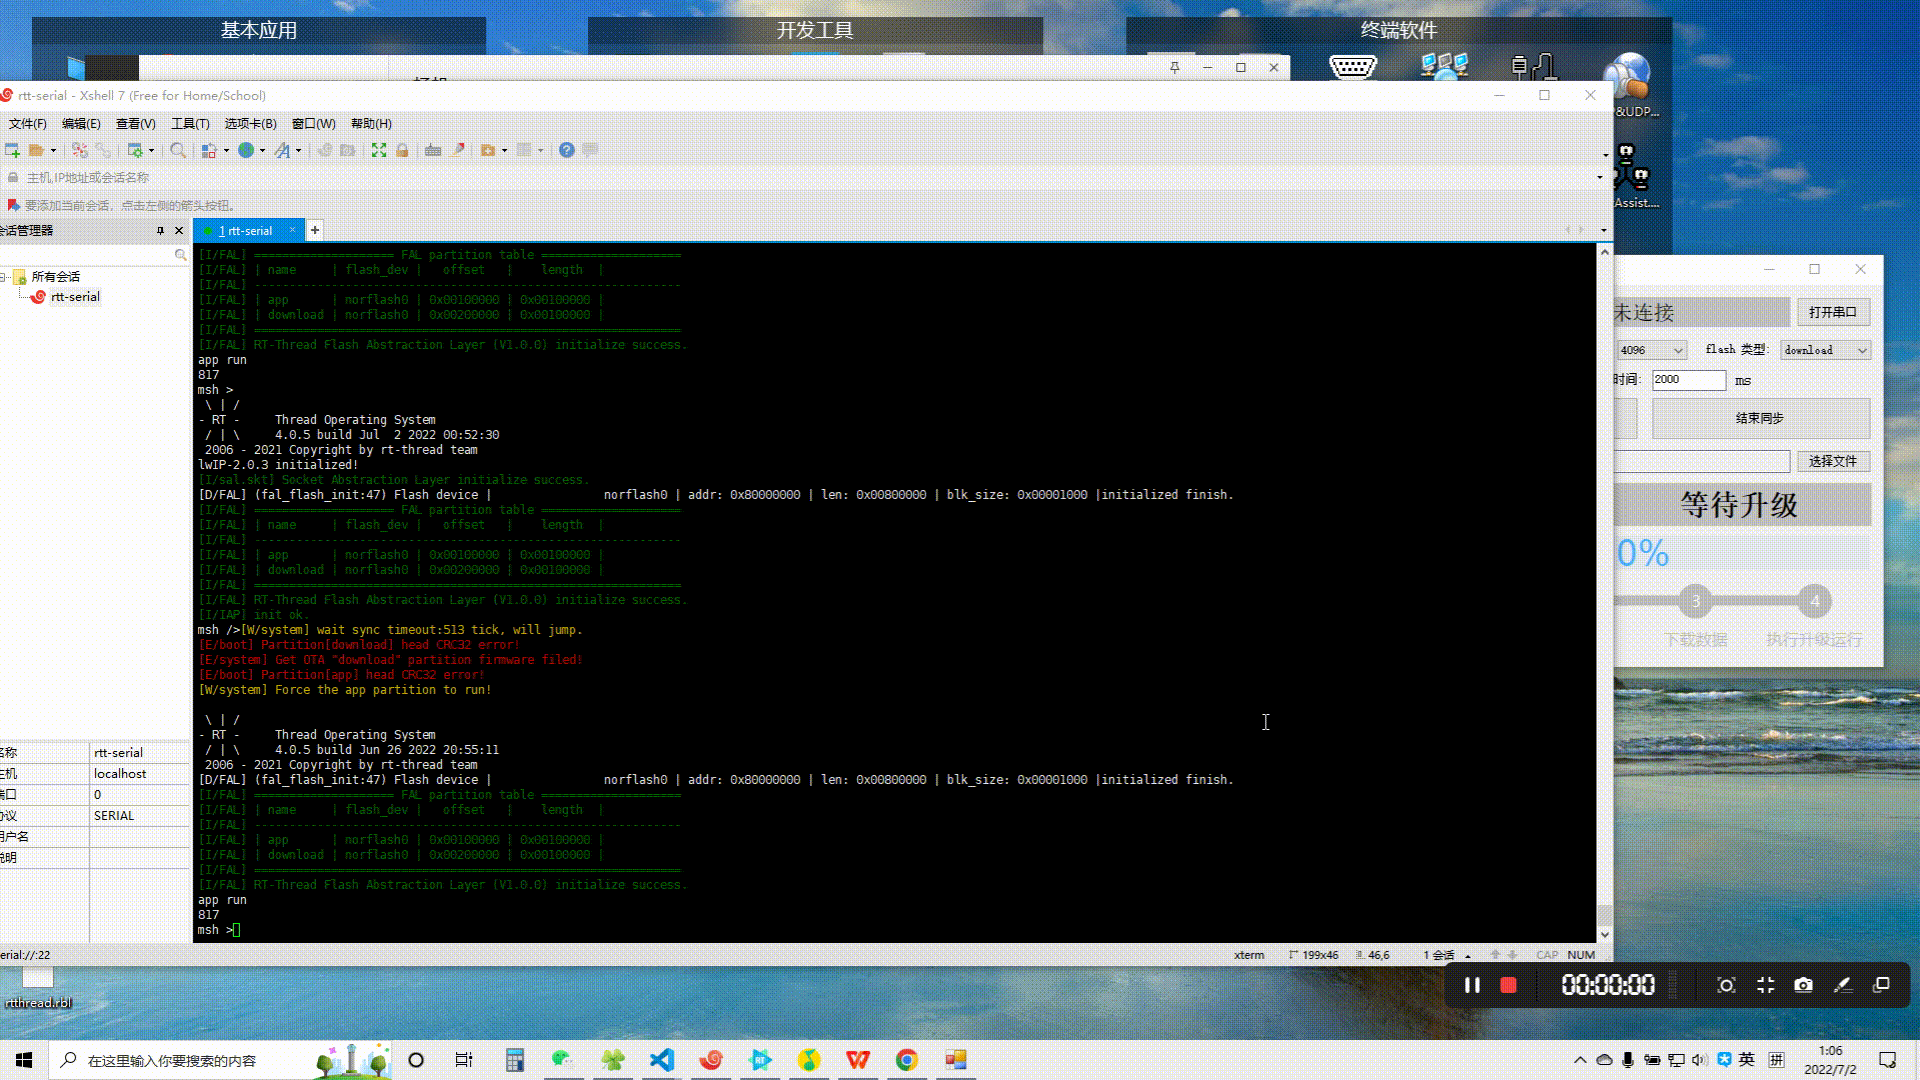Pin the session manager panel

(160, 231)
